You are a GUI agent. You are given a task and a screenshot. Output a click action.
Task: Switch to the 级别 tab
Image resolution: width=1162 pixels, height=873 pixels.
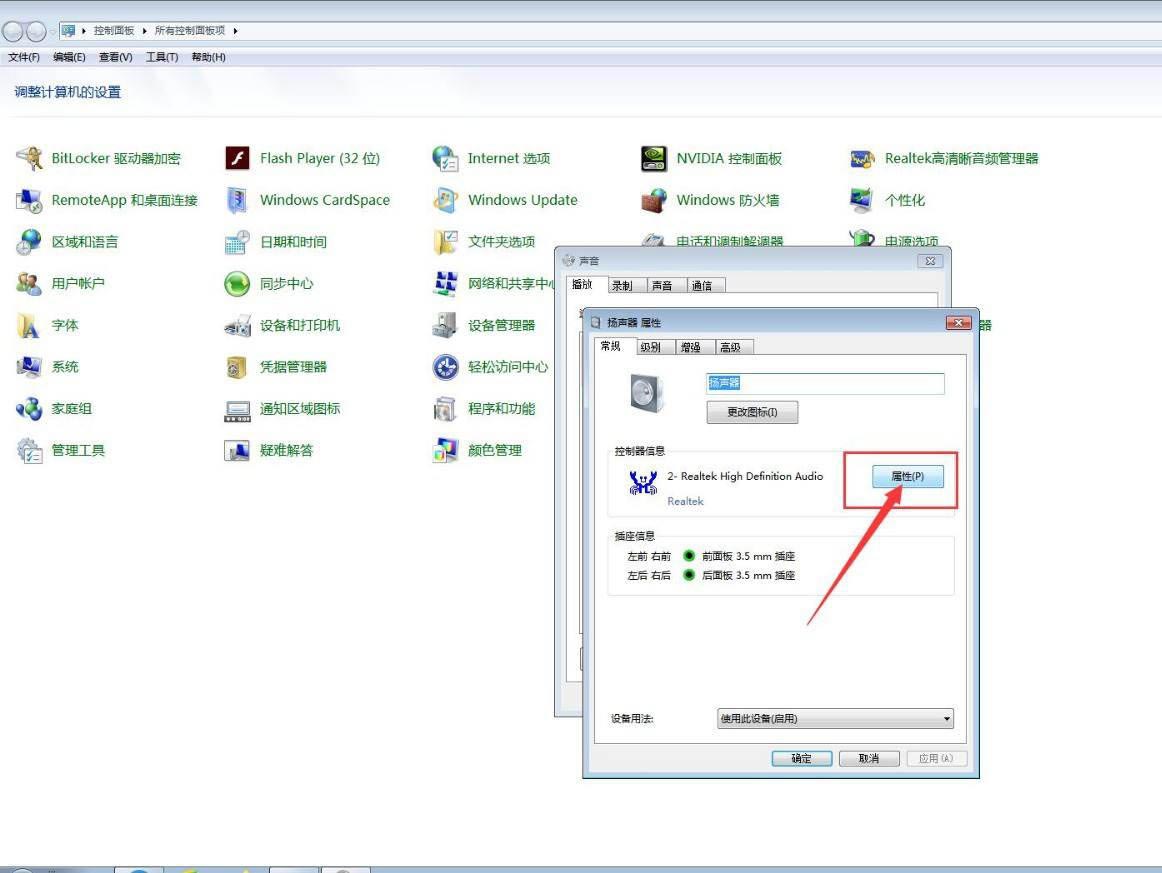click(650, 347)
